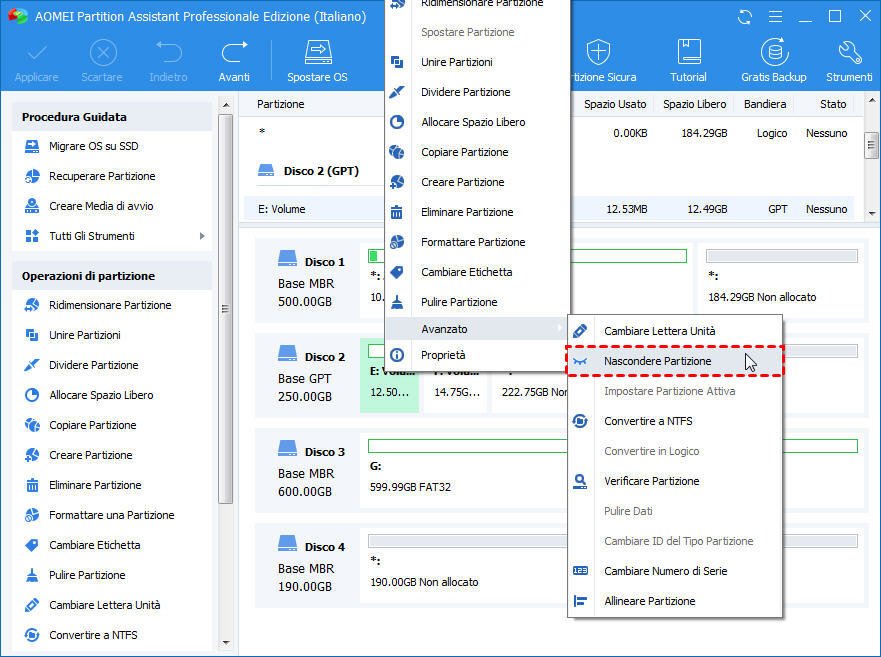Select Nascondere Partizione in submenu
Image resolution: width=881 pixels, height=657 pixels.
pos(675,361)
